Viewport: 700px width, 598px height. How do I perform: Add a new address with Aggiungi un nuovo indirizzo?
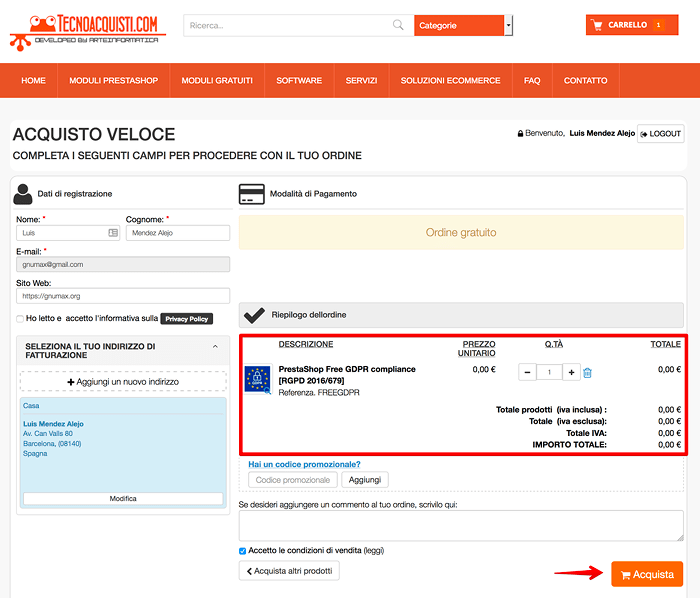(x=123, y=382)
